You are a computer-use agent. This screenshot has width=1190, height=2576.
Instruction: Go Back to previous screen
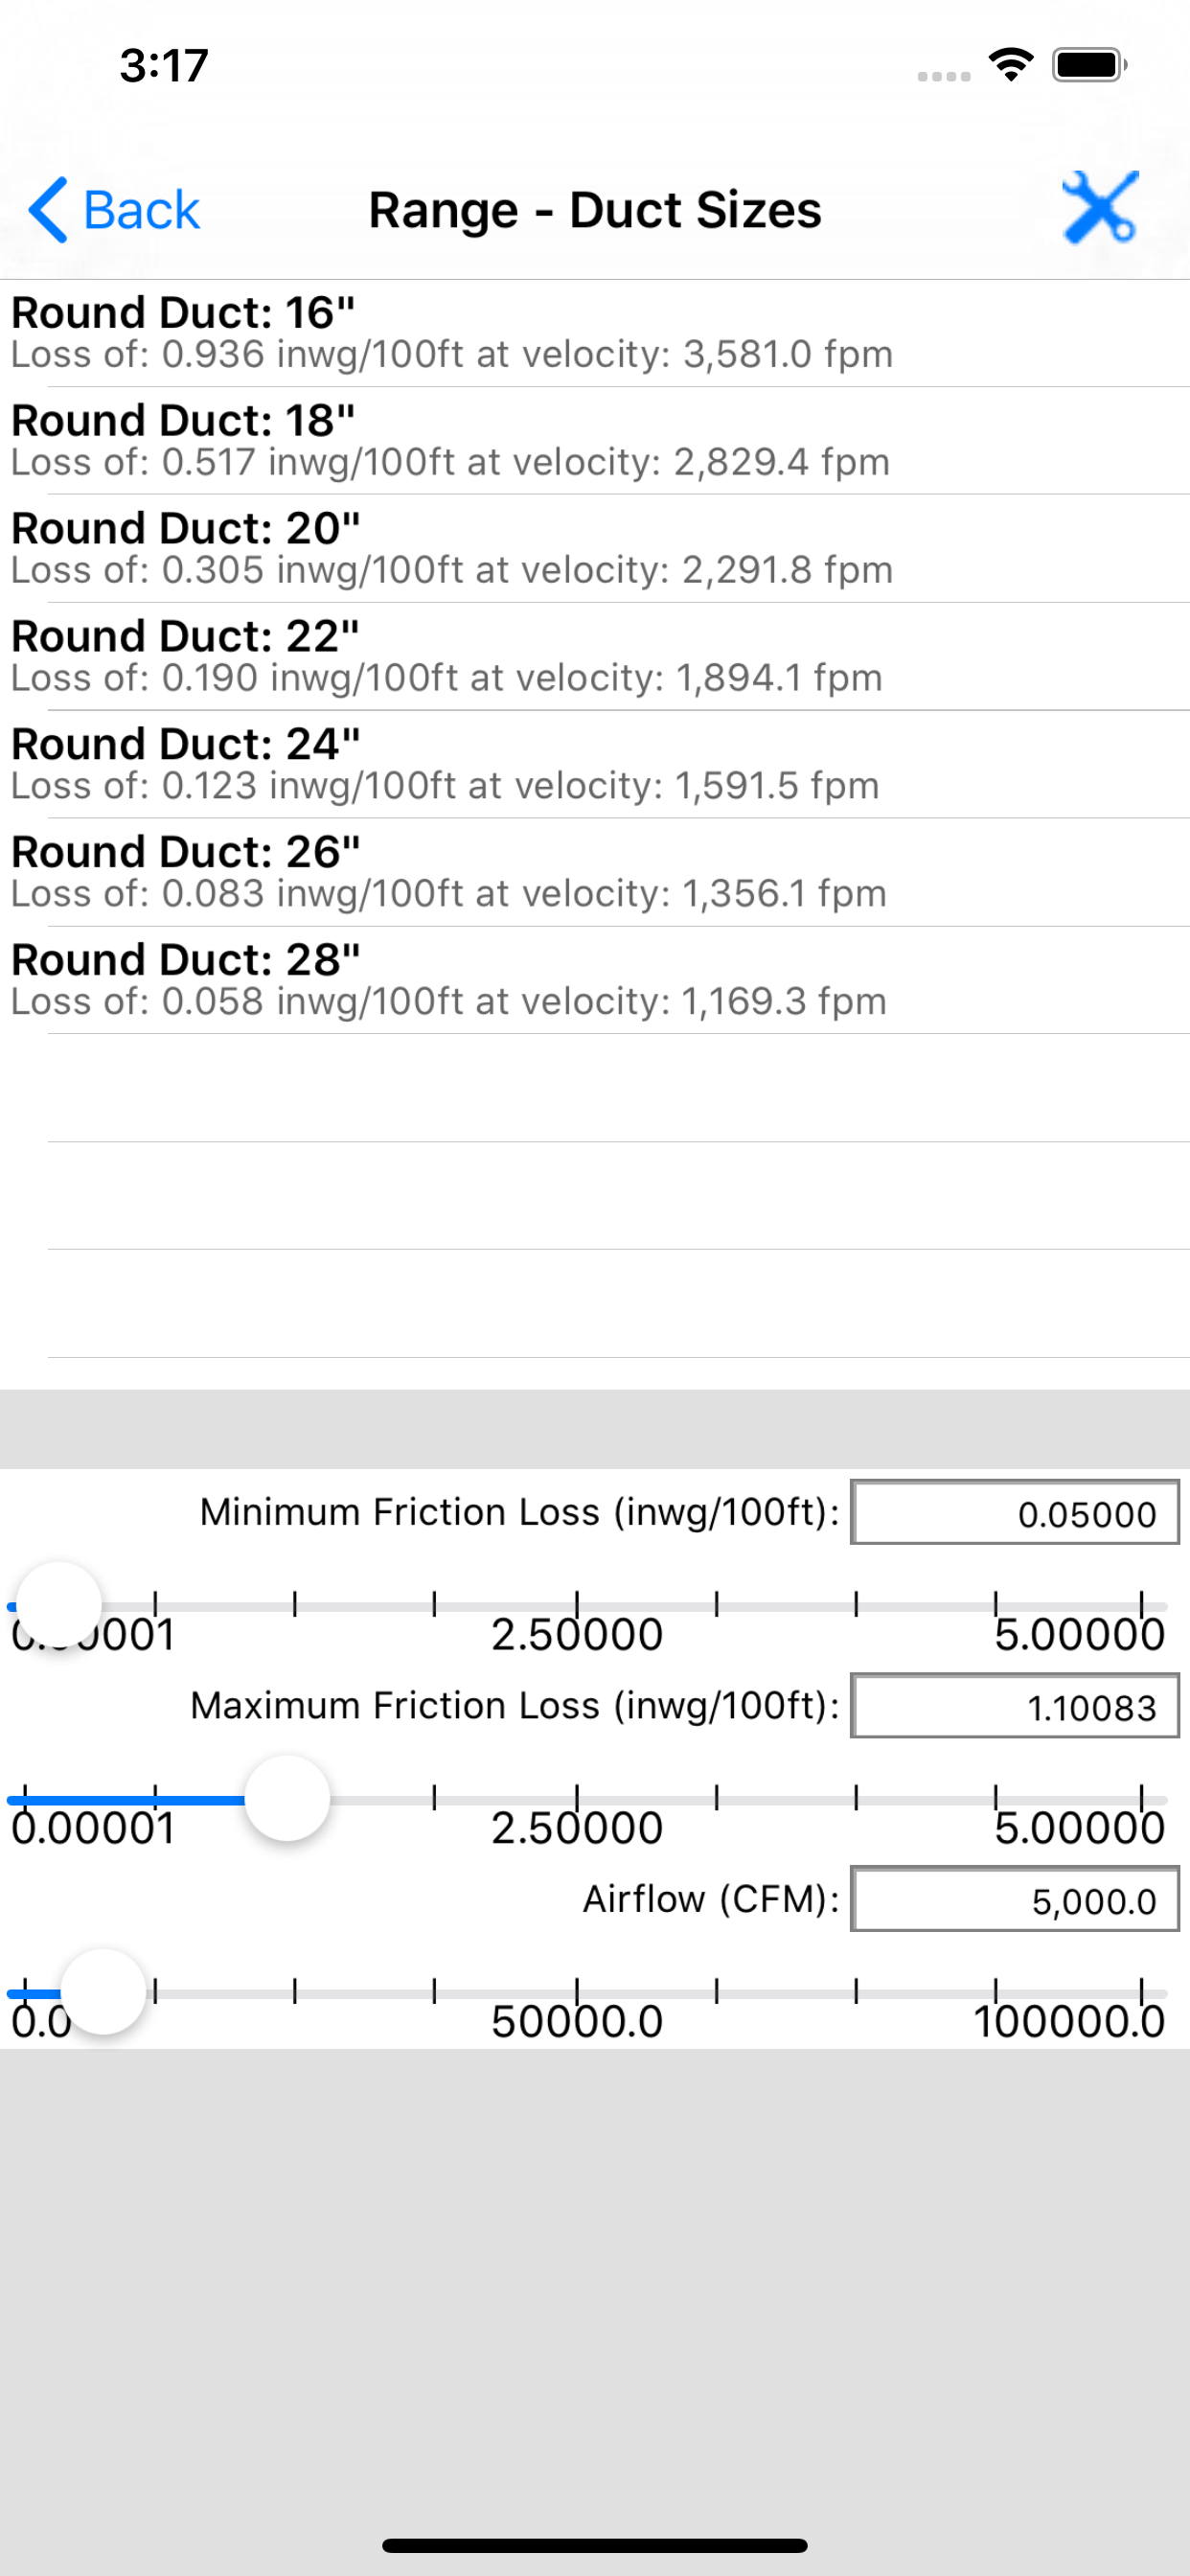pos(115,210)
